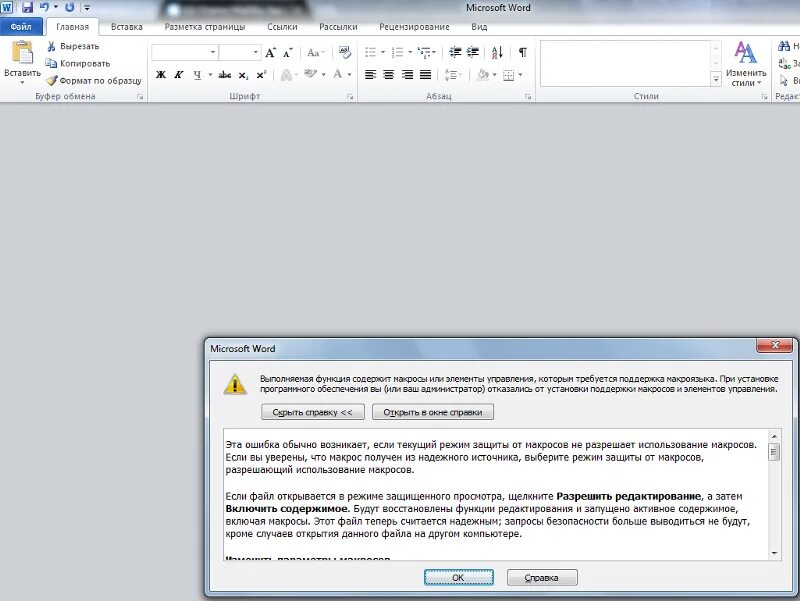Click justify alignment icon

tap(426, 75)
